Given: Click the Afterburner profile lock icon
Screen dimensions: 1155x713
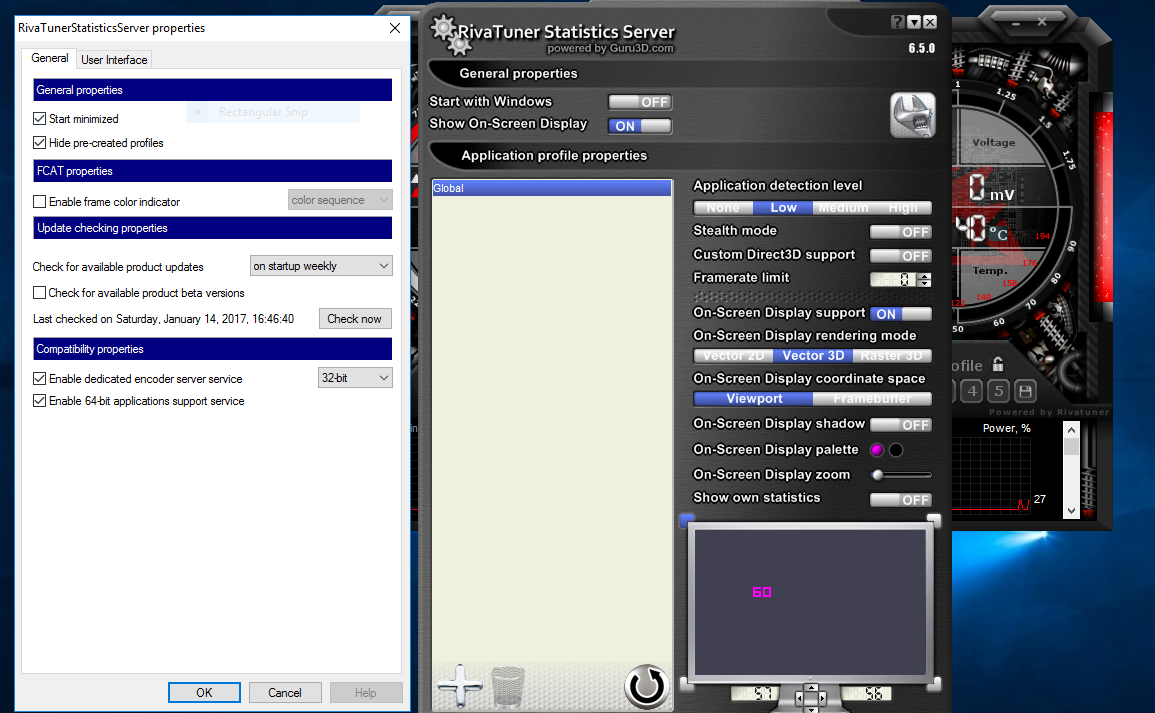Looking at the screenshot, I should (x=997, y=364).
